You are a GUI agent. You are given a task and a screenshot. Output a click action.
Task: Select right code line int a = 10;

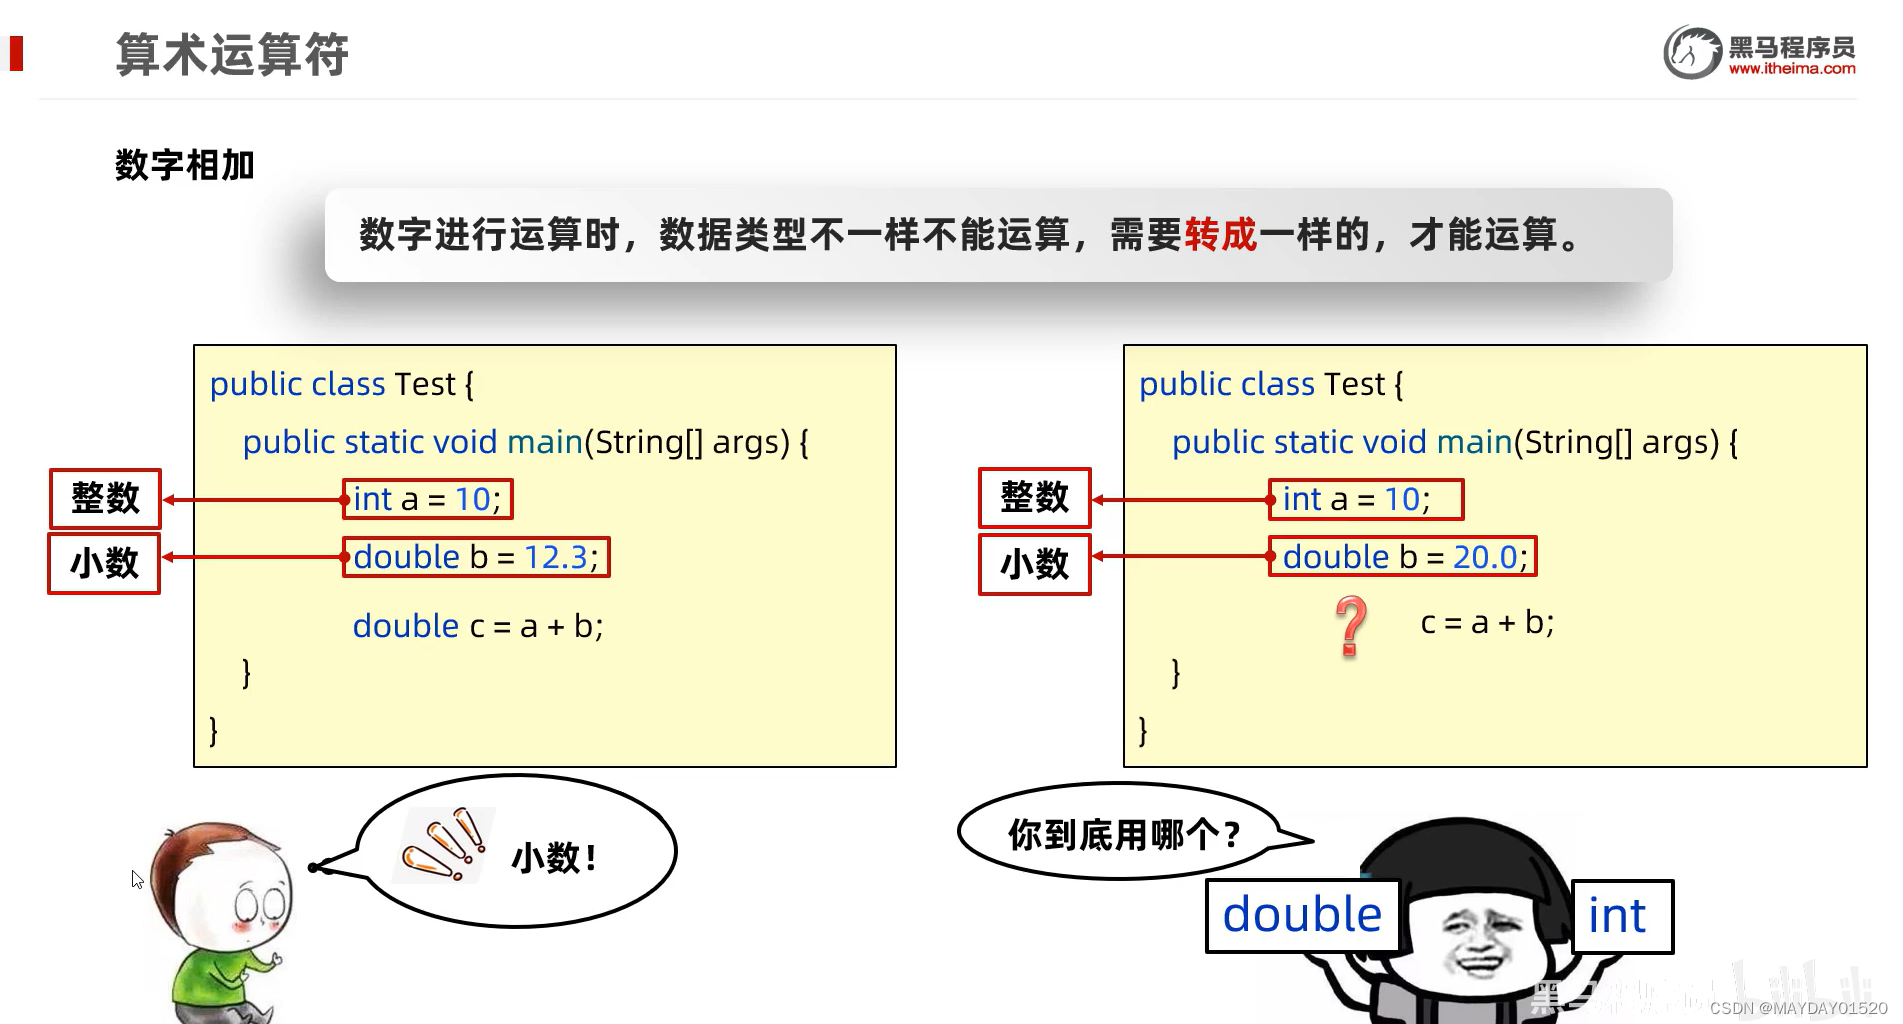pyautogui.click(x=1366, y=499)
